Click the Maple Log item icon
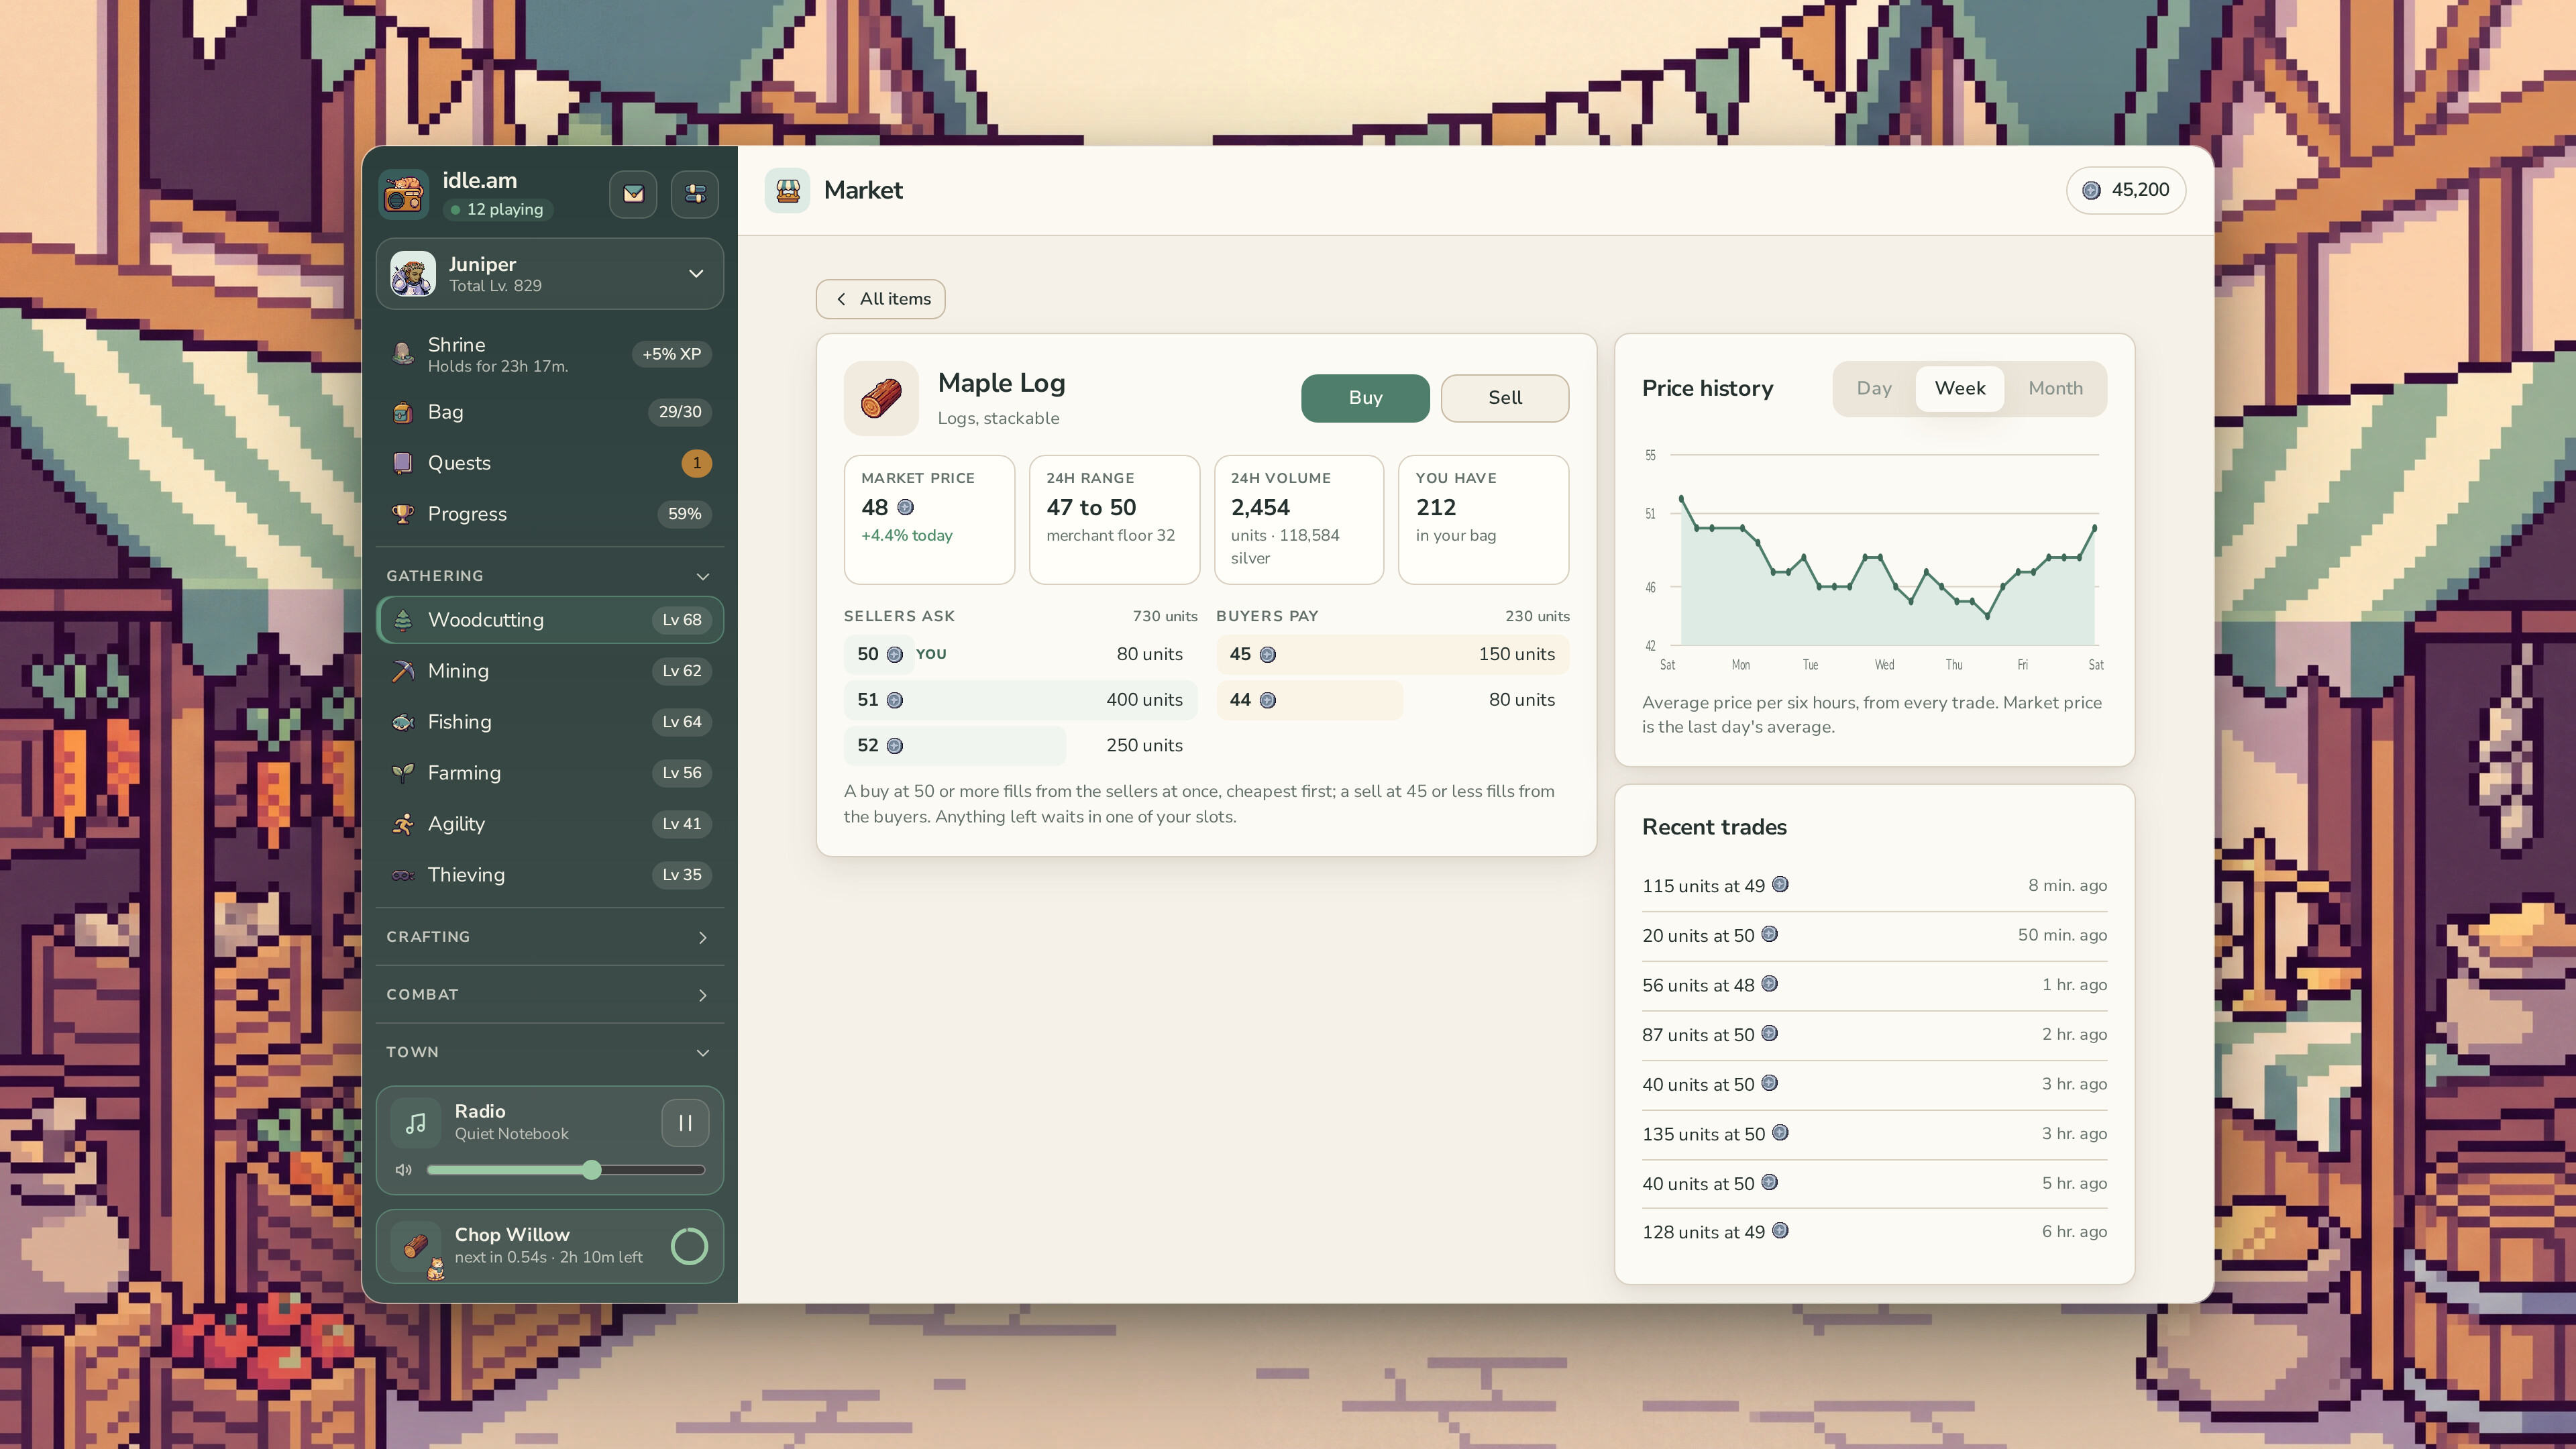 tap(881, 398)
